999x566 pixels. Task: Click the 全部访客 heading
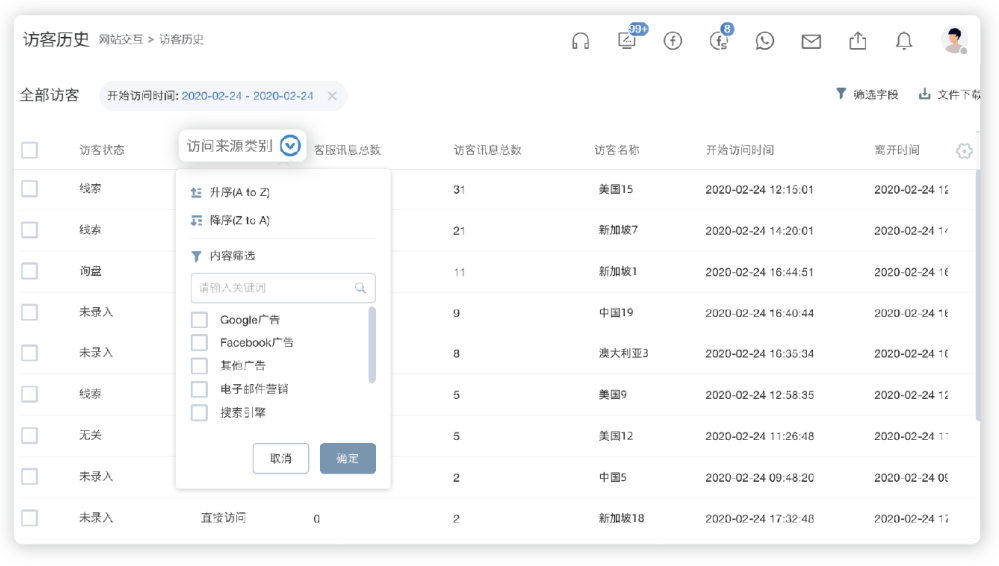tap(50, 96)
